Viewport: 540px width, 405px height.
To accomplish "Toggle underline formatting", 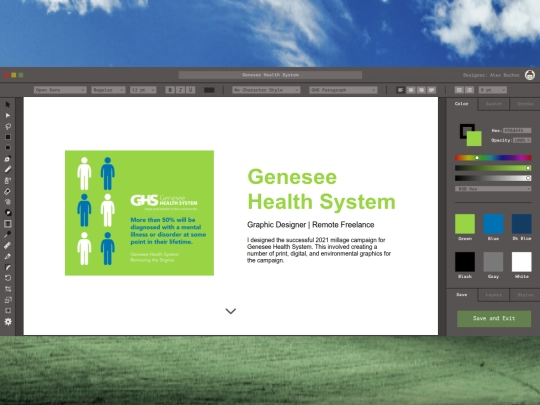I will pos(190,90).
